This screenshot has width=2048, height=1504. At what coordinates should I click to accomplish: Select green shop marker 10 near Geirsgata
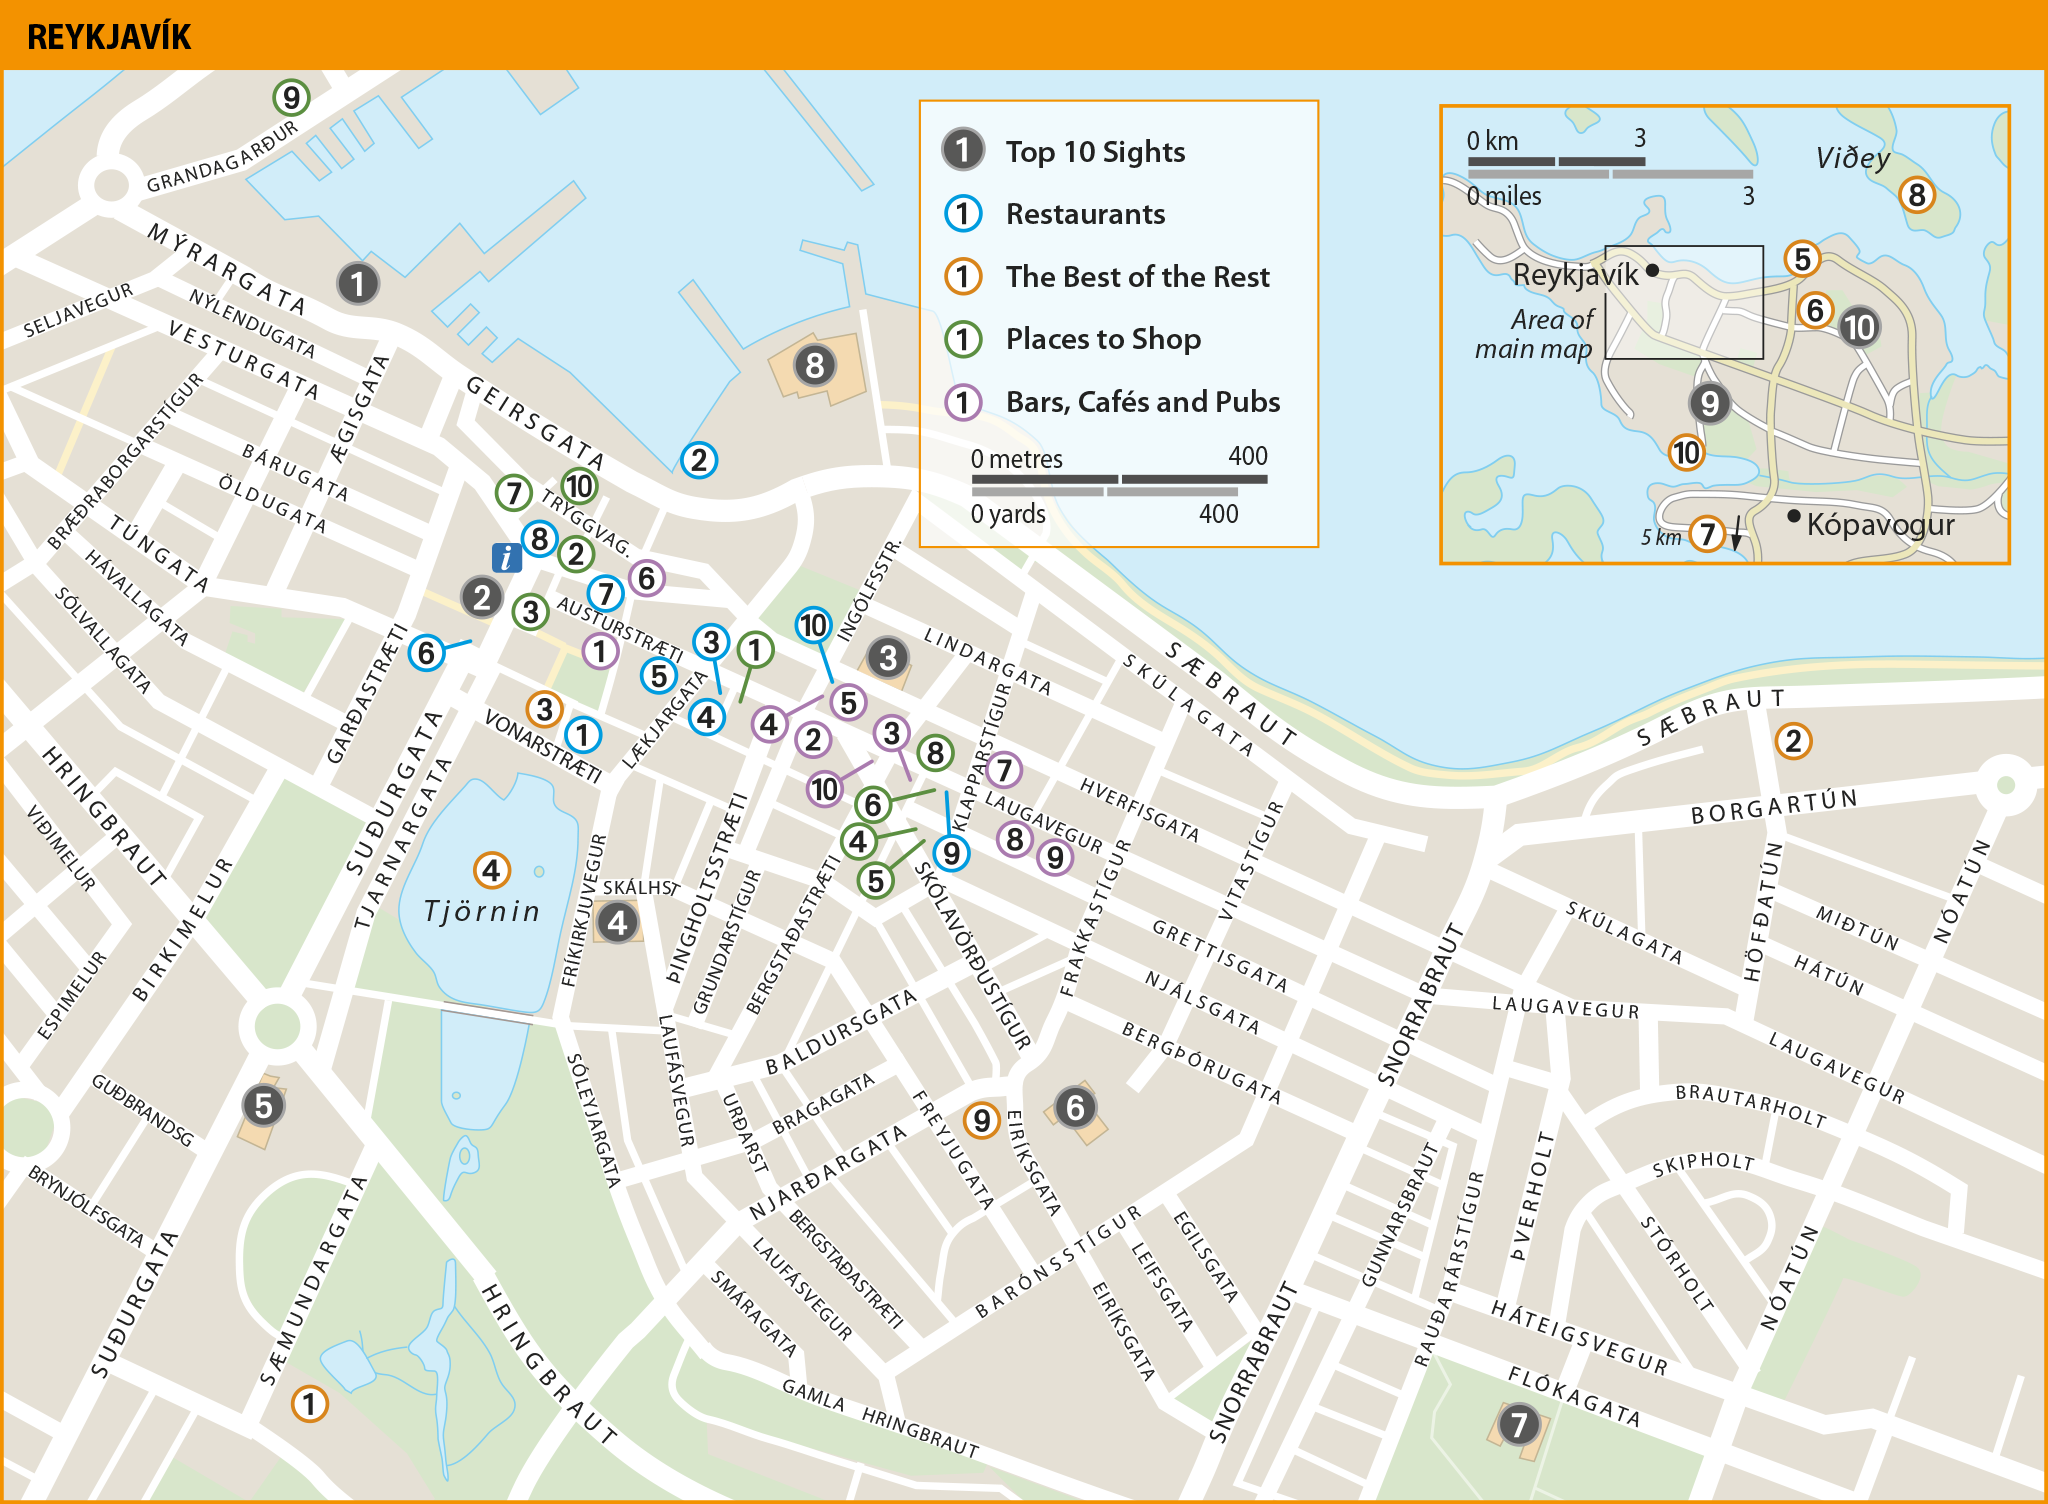pyautogui.click(x=580, y=486)
